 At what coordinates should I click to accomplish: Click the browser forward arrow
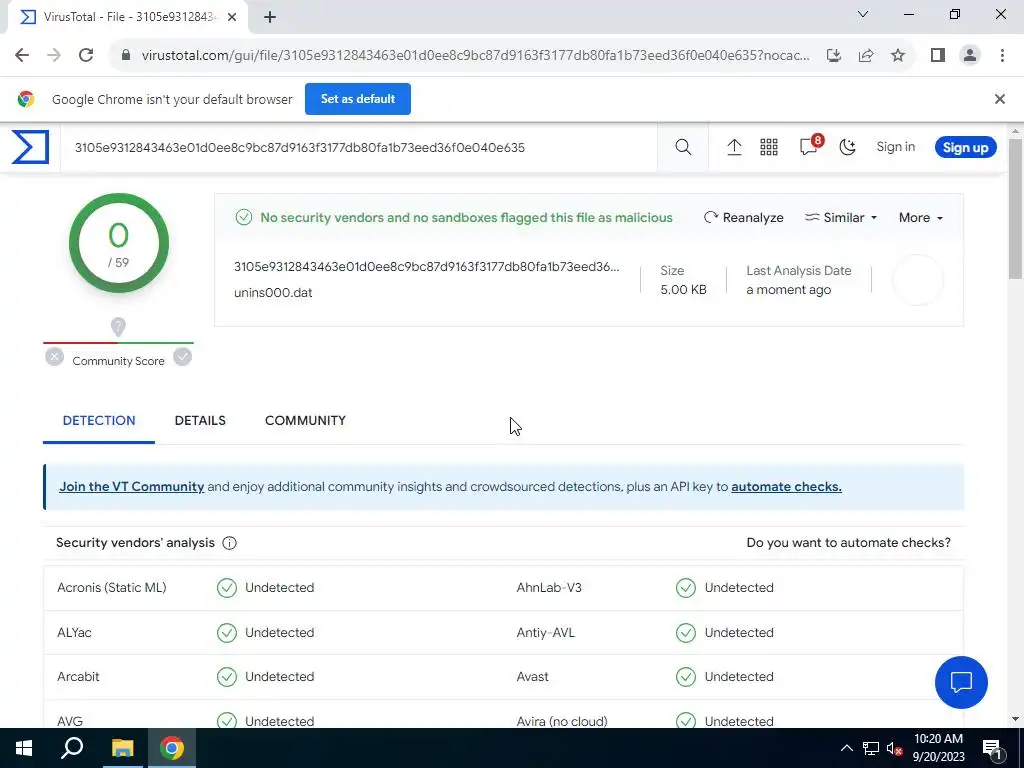[x=54, y=55]
